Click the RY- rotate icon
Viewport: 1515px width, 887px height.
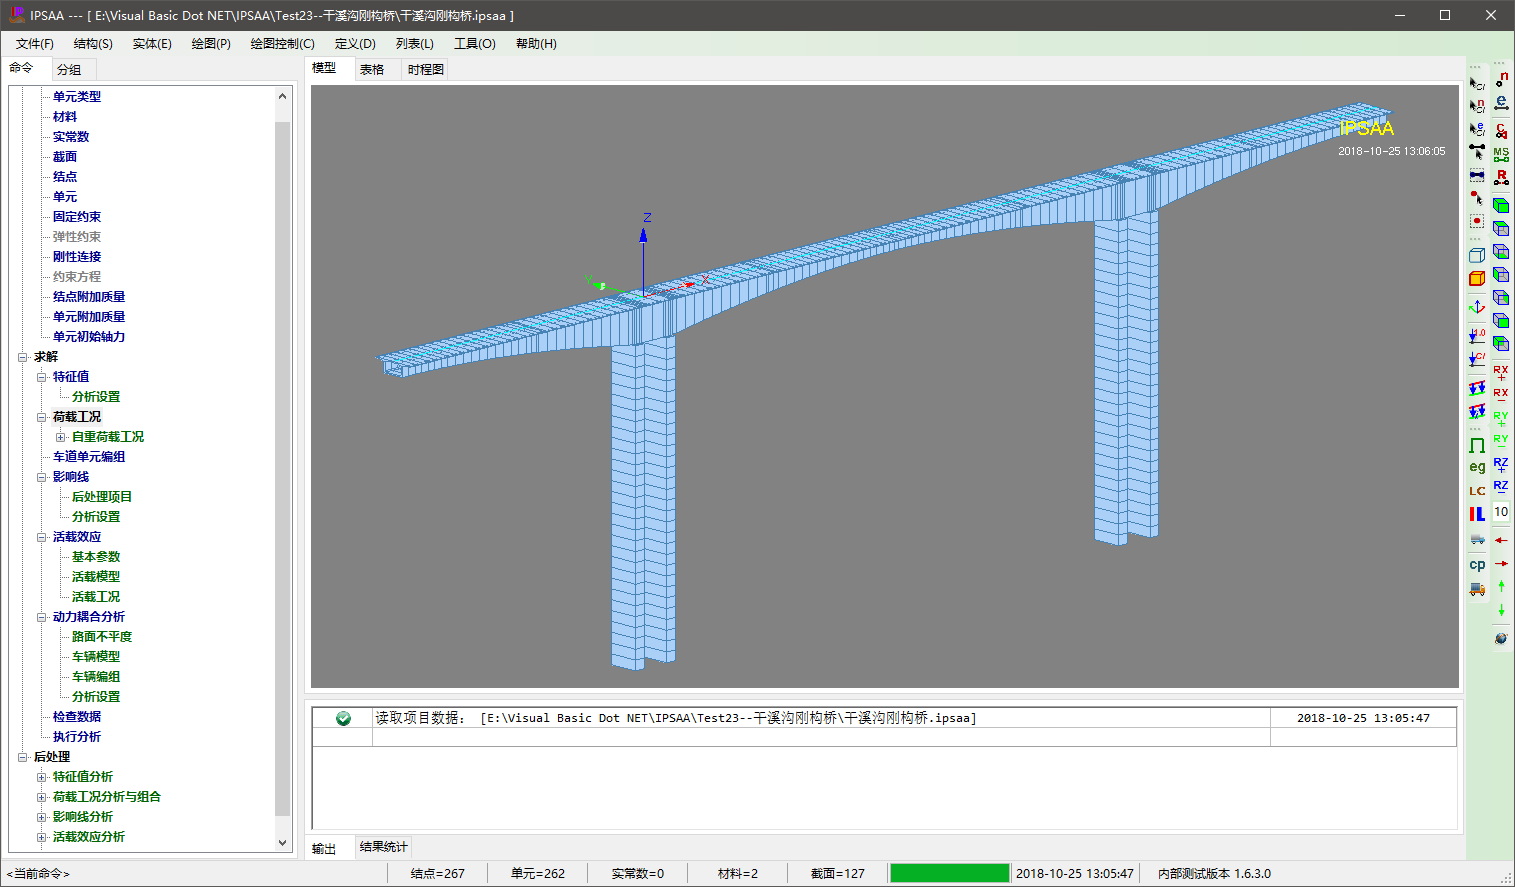coord(1501,441)
